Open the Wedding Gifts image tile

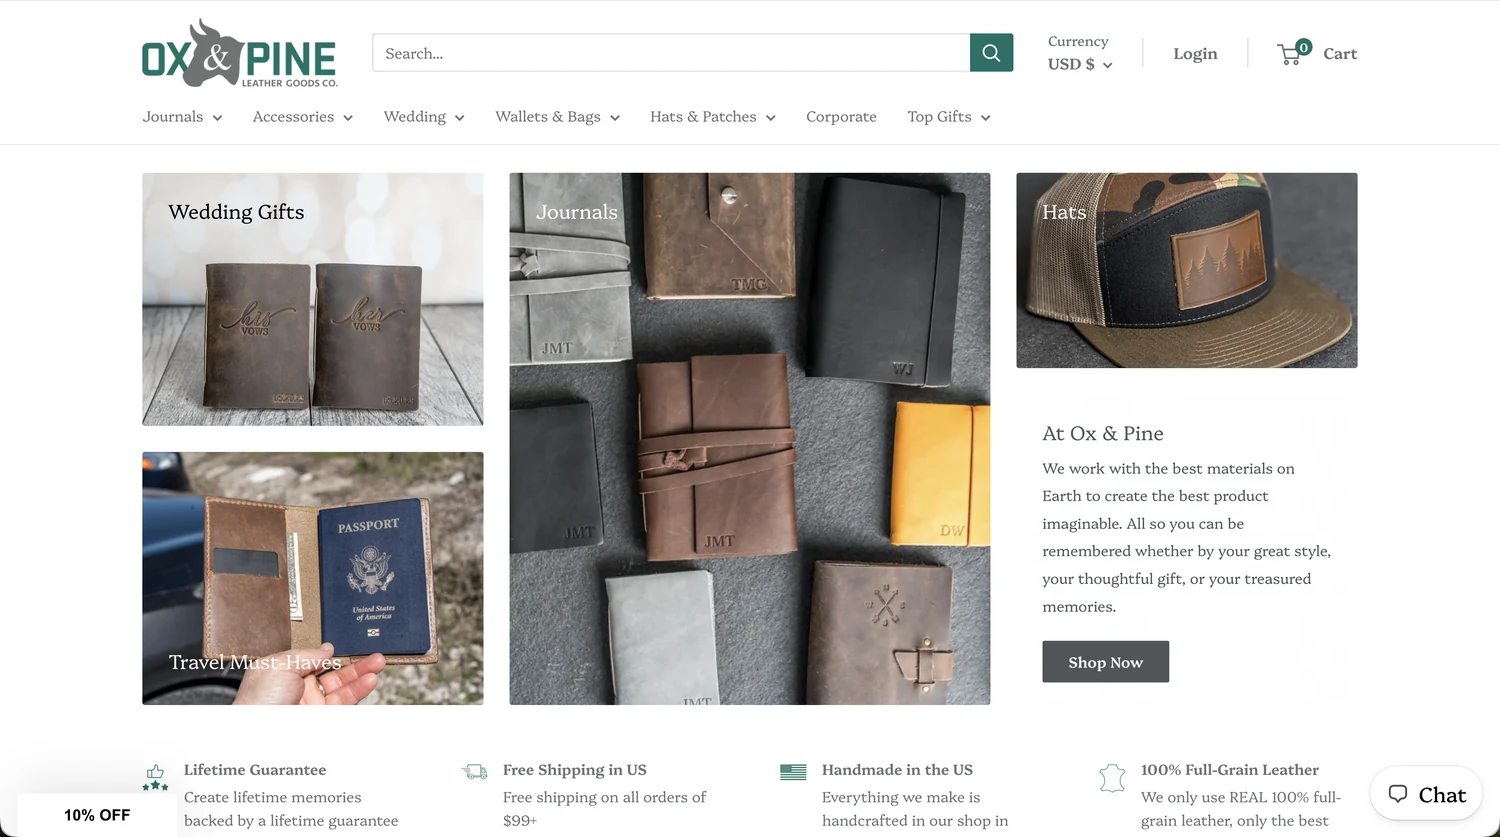click(312, 299)
